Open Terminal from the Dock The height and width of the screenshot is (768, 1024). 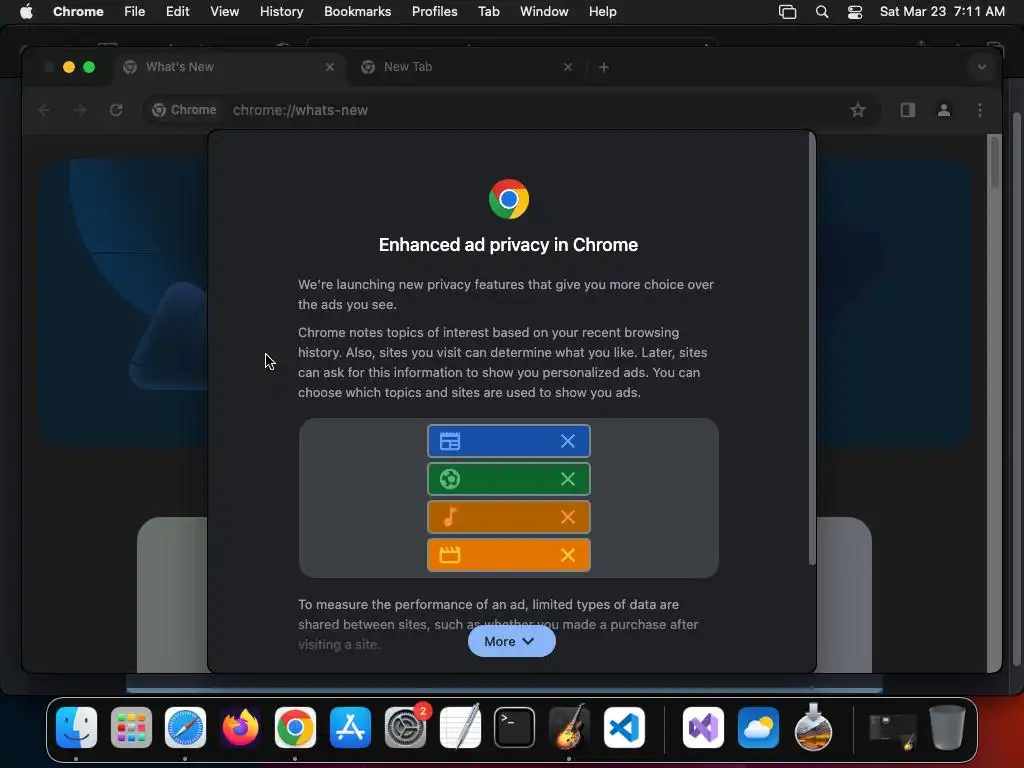click(515, 728)
